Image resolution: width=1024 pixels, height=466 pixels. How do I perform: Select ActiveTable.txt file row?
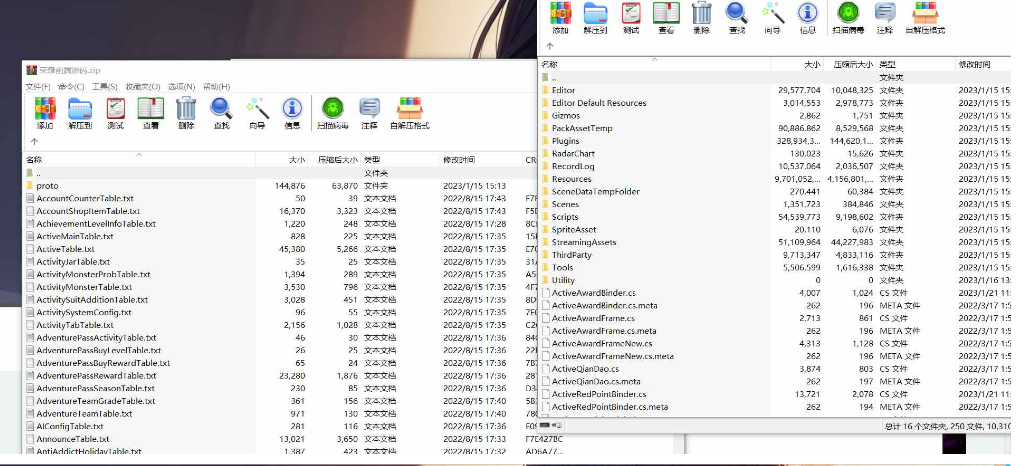pyautogui.click(x=65, y=249)
